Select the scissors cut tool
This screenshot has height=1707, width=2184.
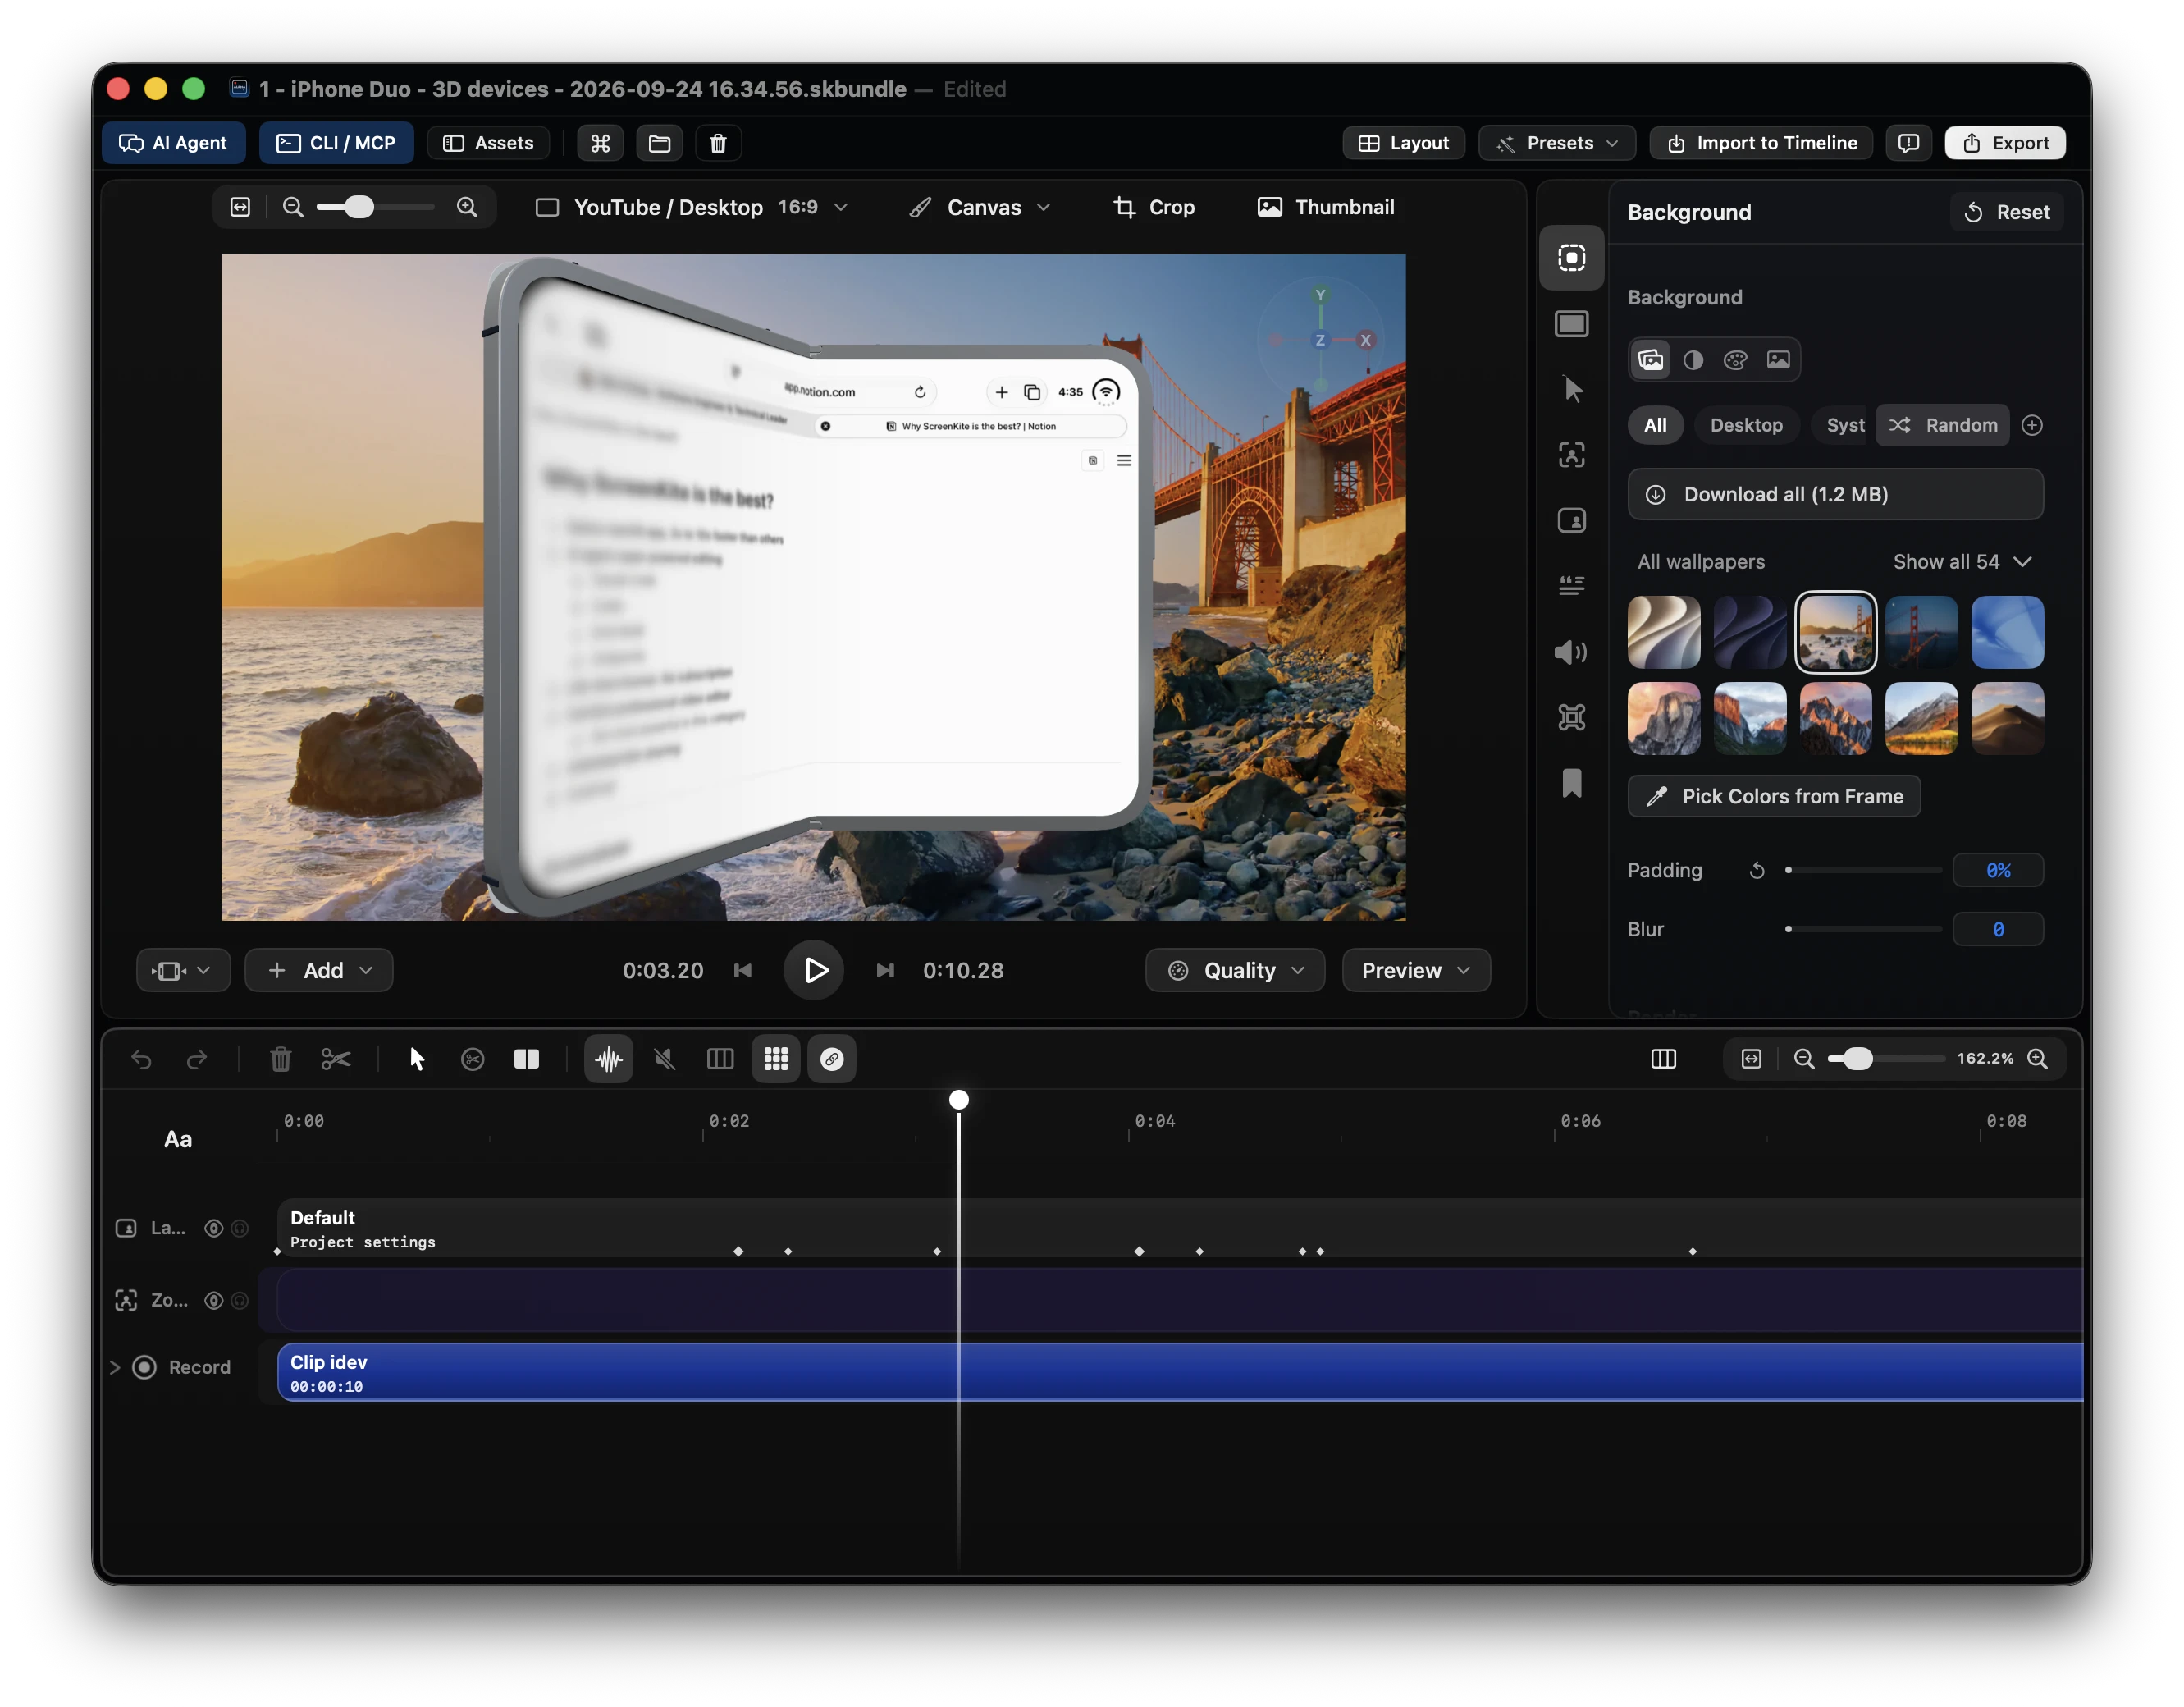336,1059
